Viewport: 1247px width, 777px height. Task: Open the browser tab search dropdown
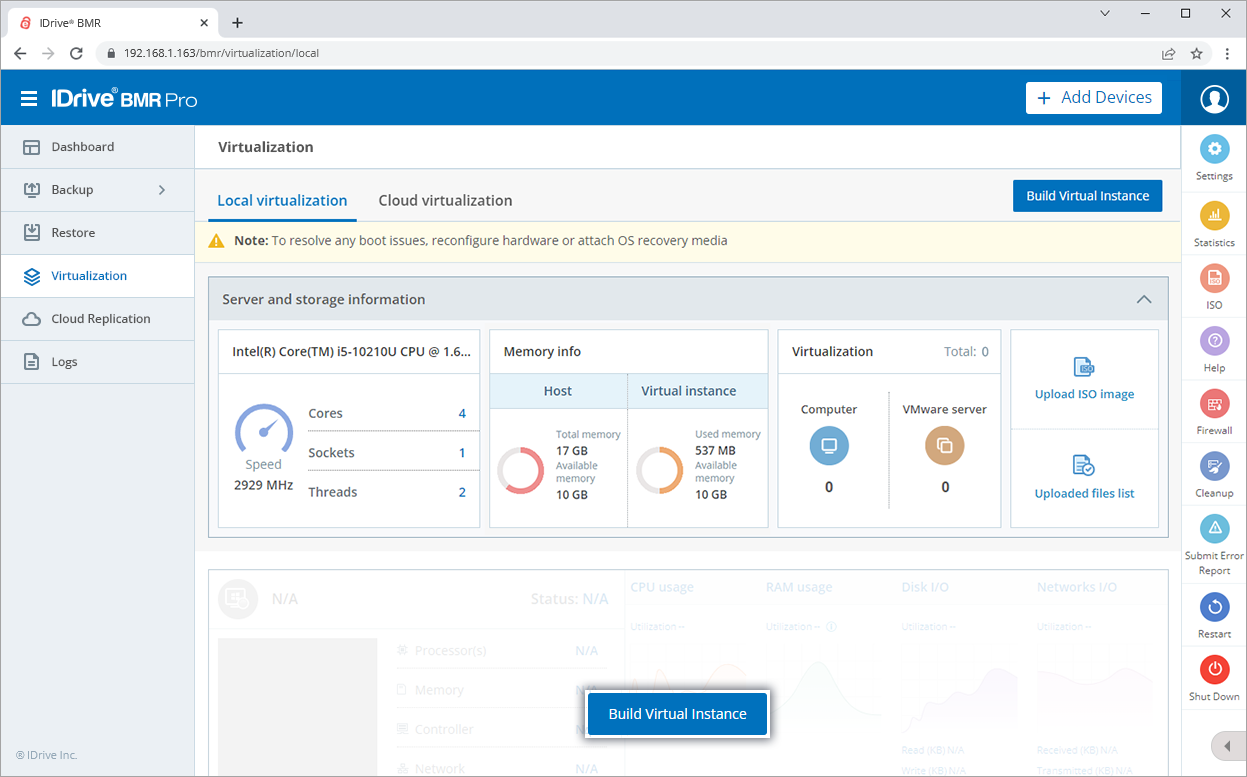coord(1105,14)
